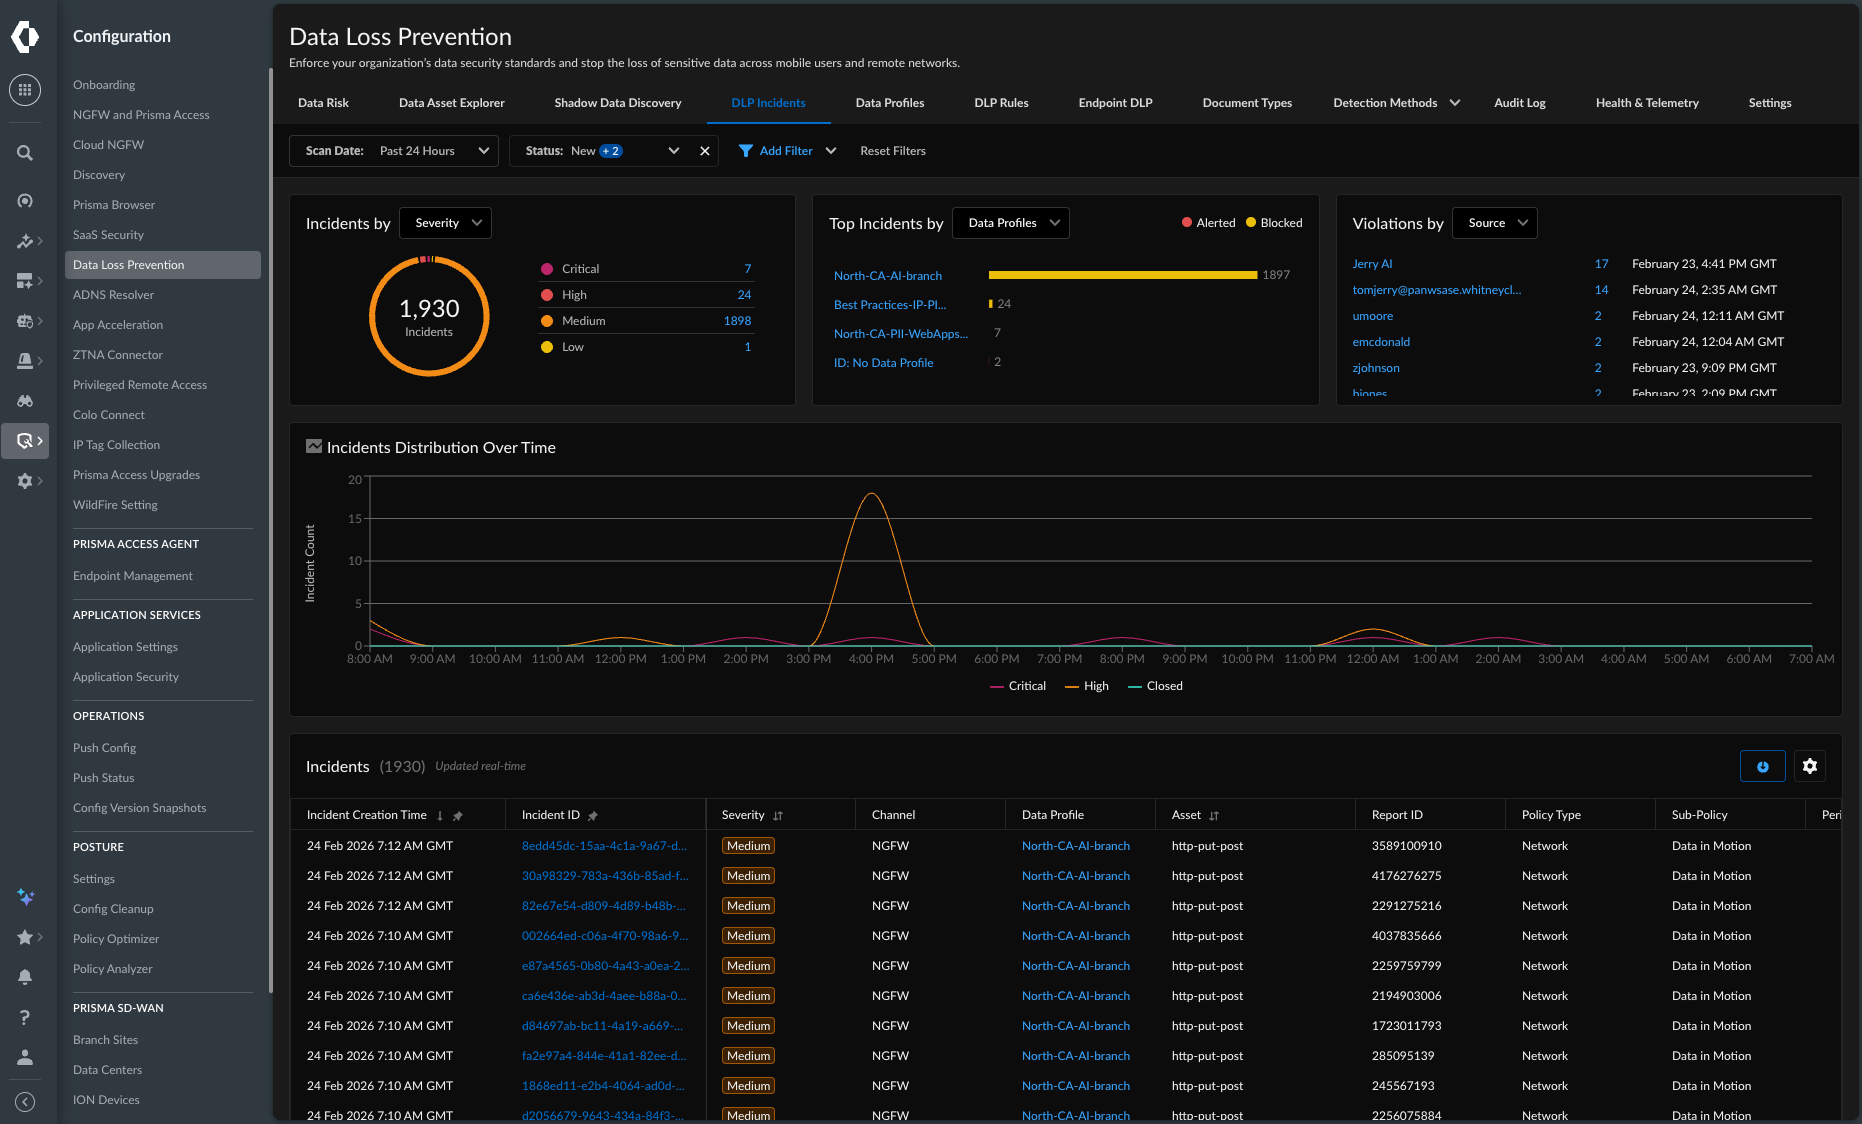Switch to the Data Risk tab
The image size is (1862, 1124).
(x=323, y=103)
